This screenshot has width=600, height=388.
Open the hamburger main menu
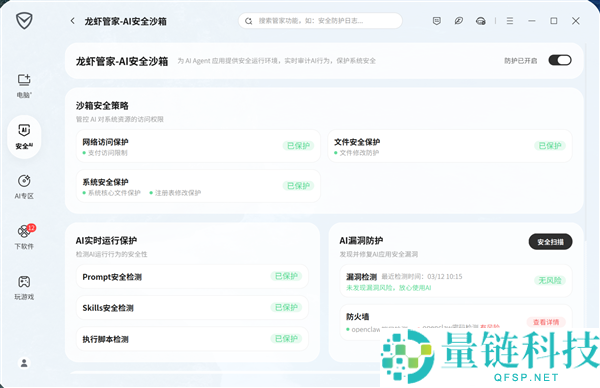tap(510, 21)
